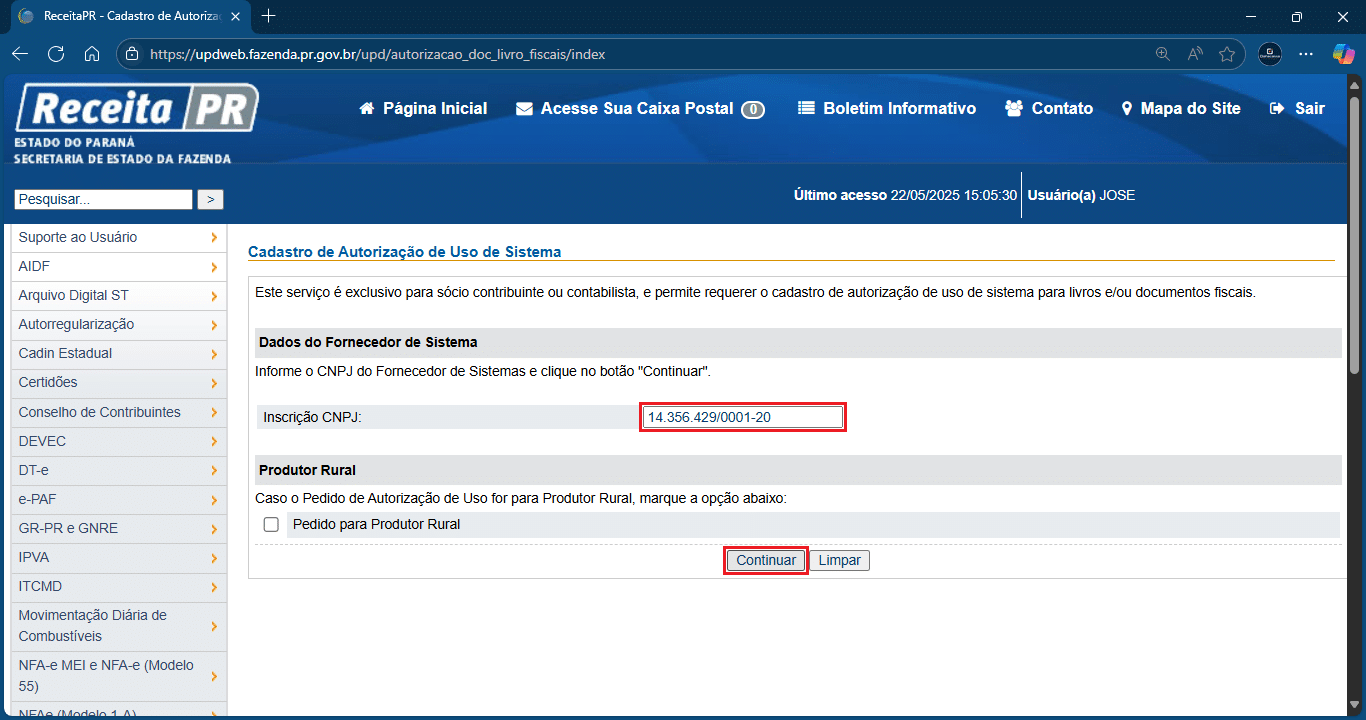Screen dimensions: 1366x720
Task: Open the Copilot icon in browser toolbar
Action: pos(1343,54)
